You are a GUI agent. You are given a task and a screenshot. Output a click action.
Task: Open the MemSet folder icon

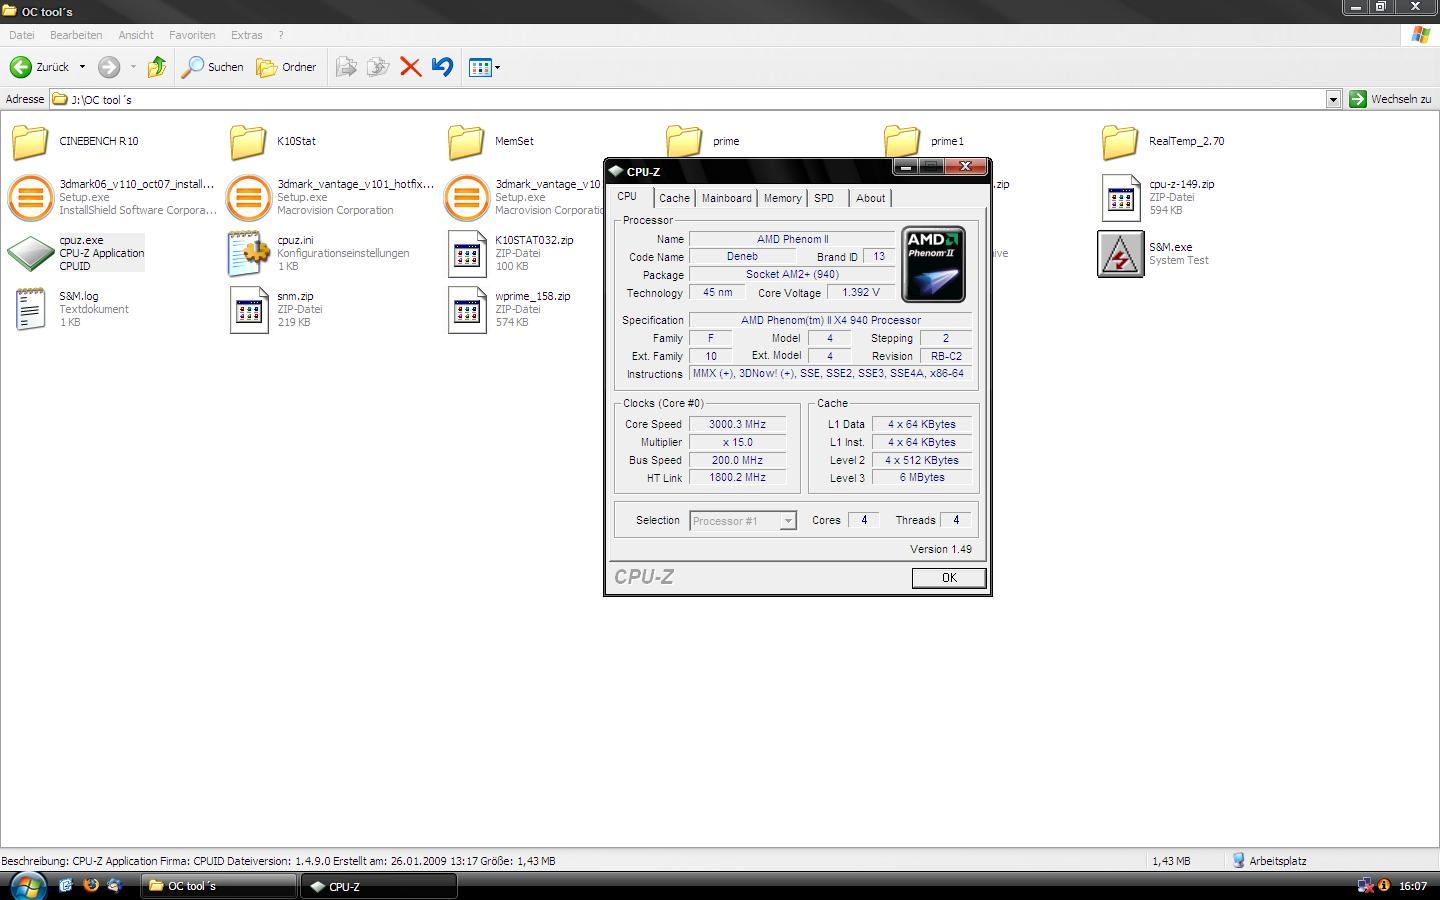pyautogui.click(x=466, y=141)
